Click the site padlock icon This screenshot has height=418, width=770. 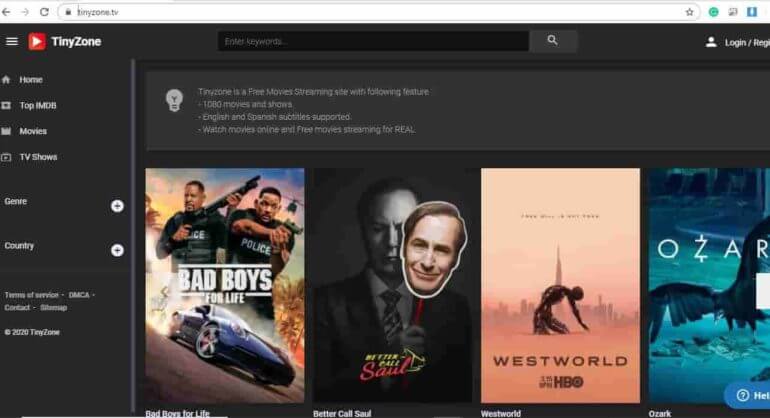68,12
